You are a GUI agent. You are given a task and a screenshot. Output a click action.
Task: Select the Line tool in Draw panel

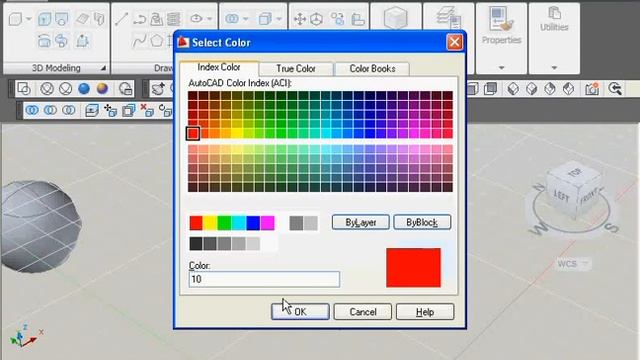pos(122,19)
